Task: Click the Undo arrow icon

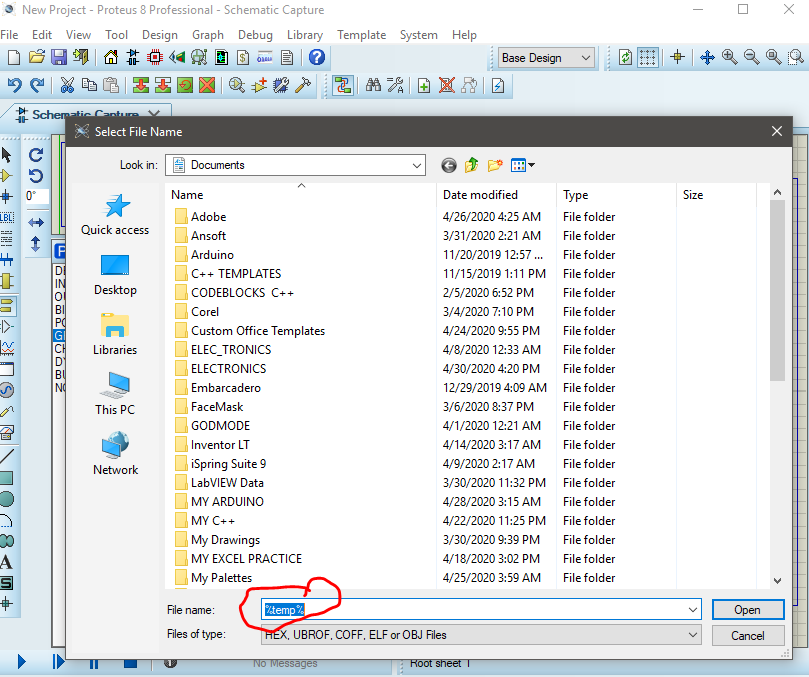Action: click(14, 85)
